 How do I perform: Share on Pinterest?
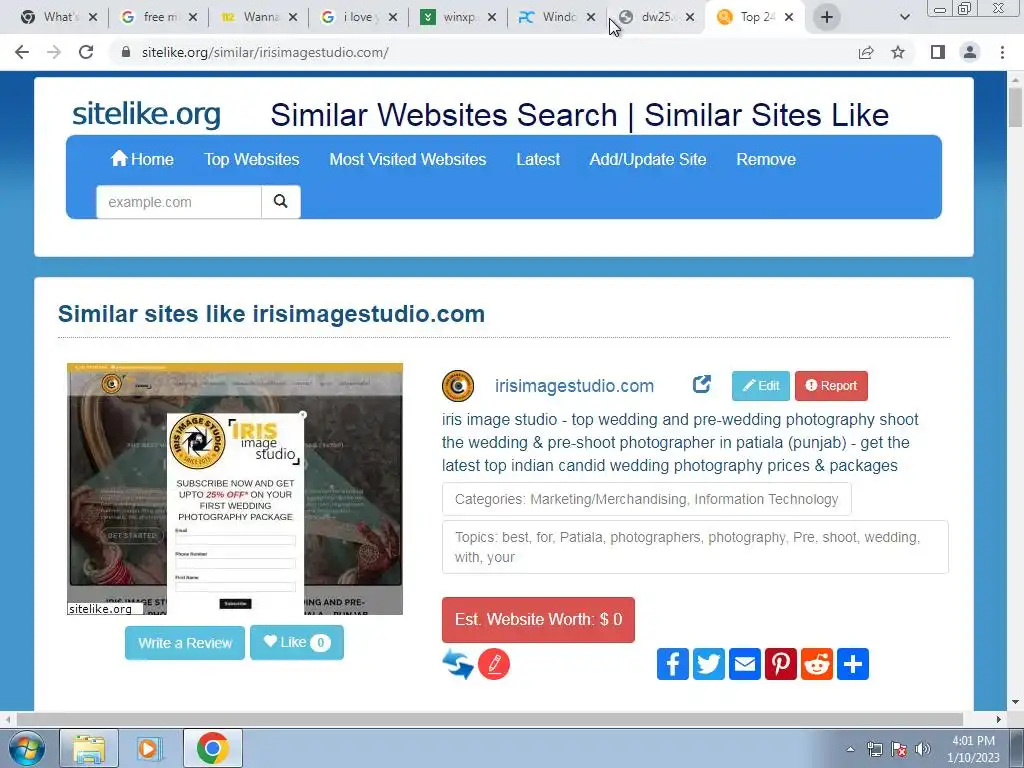click(781, 664)
